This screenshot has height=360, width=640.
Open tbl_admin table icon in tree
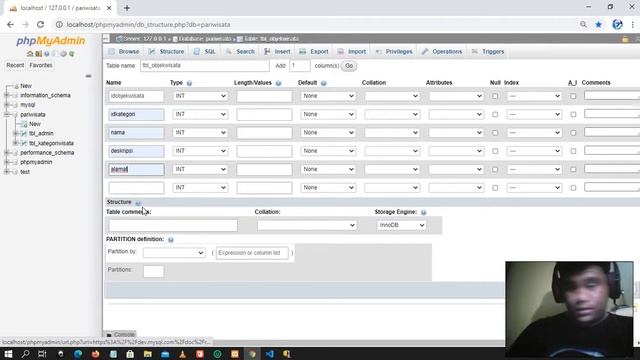pyautogui.click(x=24, y=133)
